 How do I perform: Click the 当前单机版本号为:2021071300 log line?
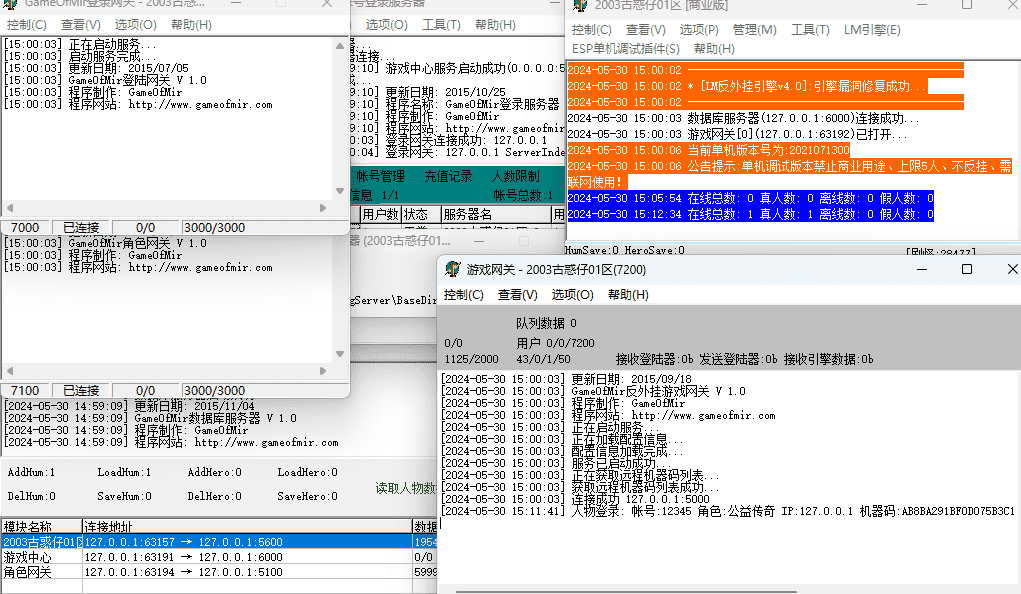coord(708,150)
